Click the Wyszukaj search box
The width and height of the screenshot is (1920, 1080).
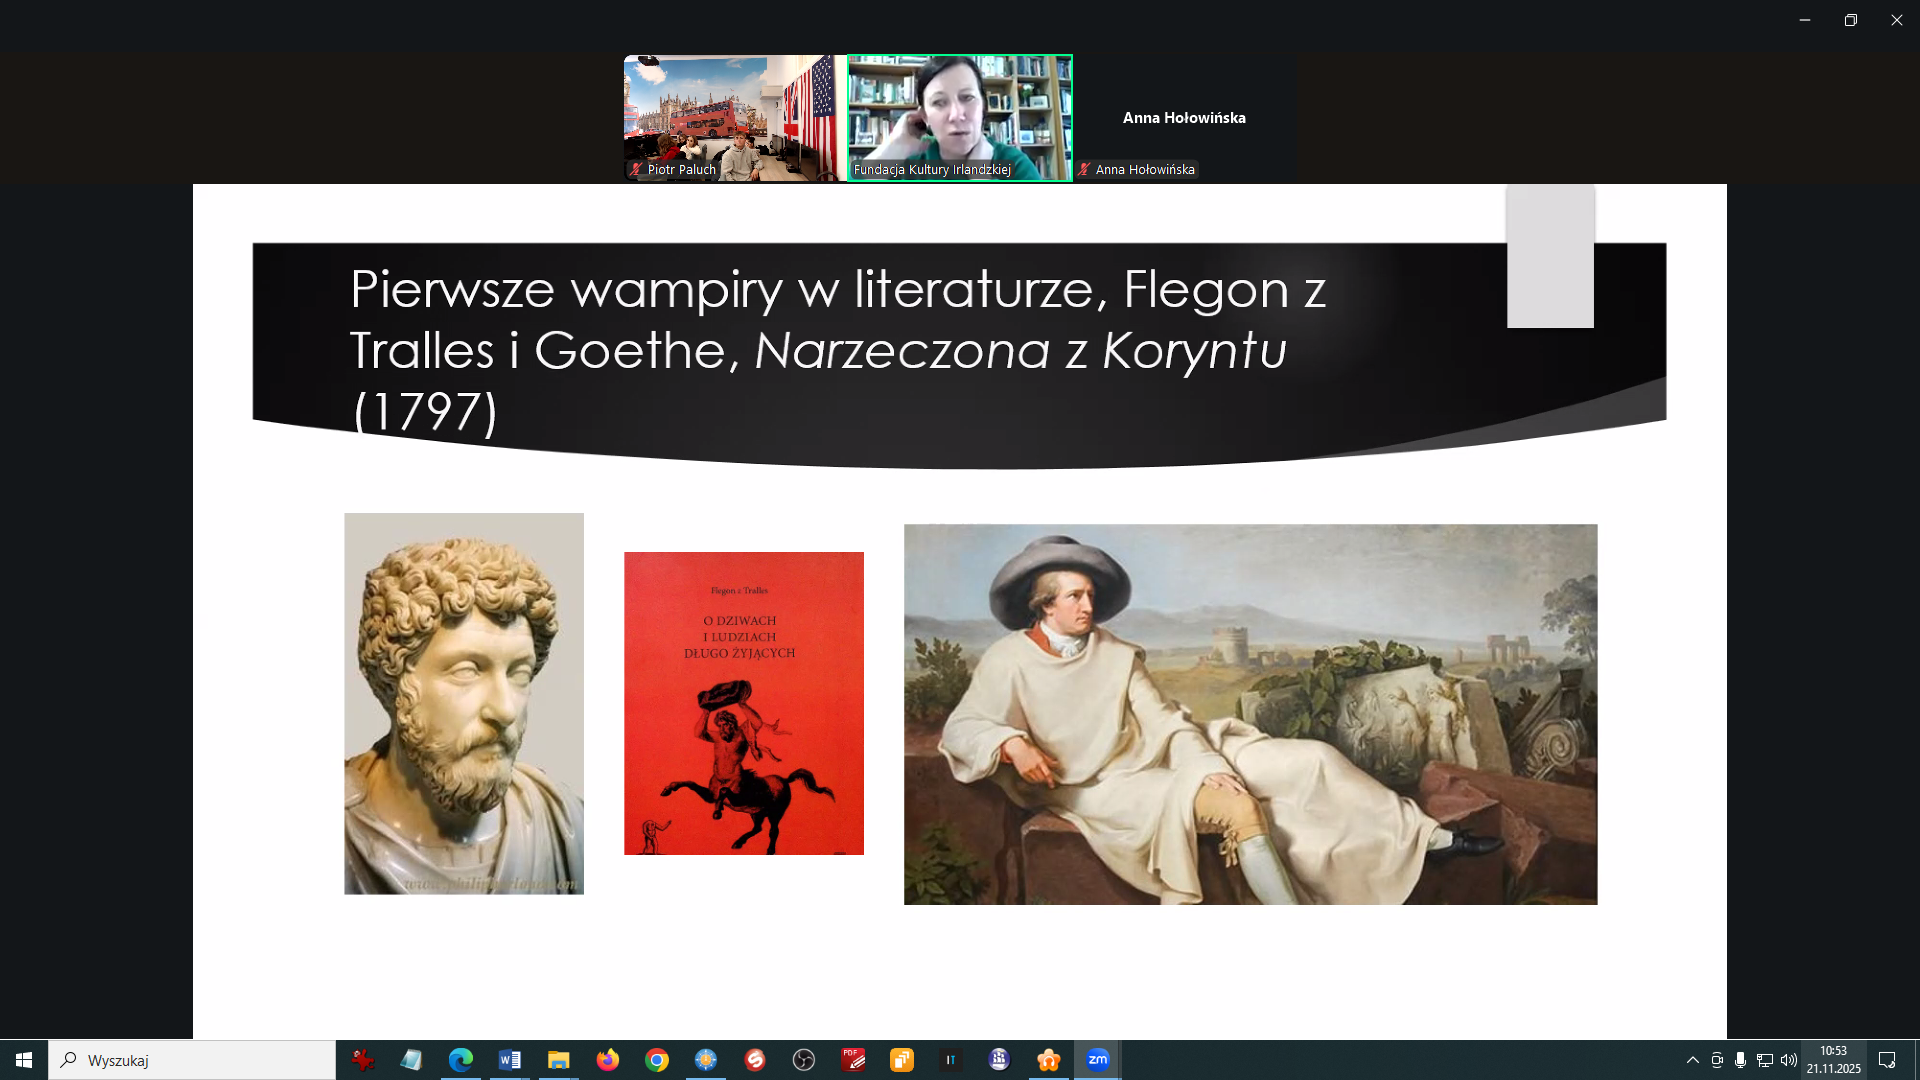[192, 1060]
